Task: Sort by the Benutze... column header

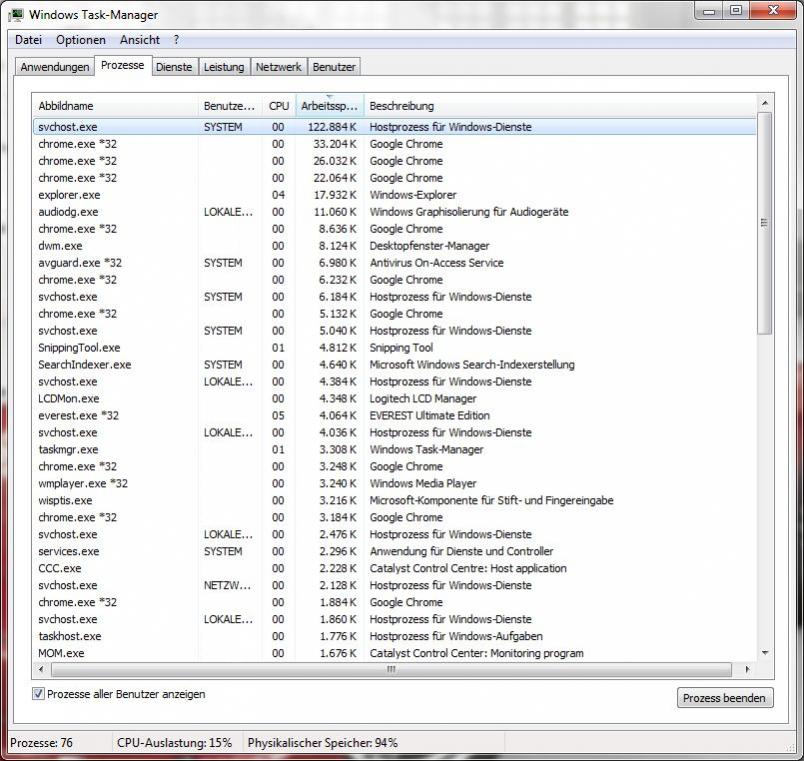Action: (x=230, y=106)
